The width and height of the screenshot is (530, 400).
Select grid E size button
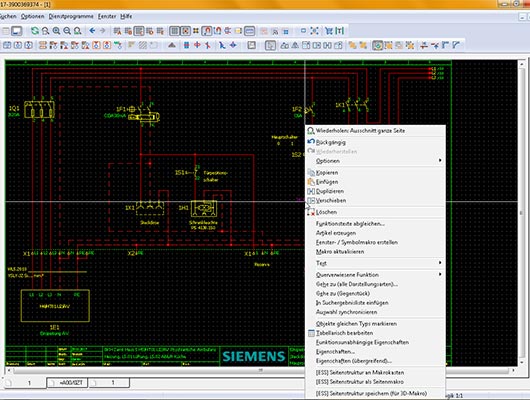(x=160, y=31)
